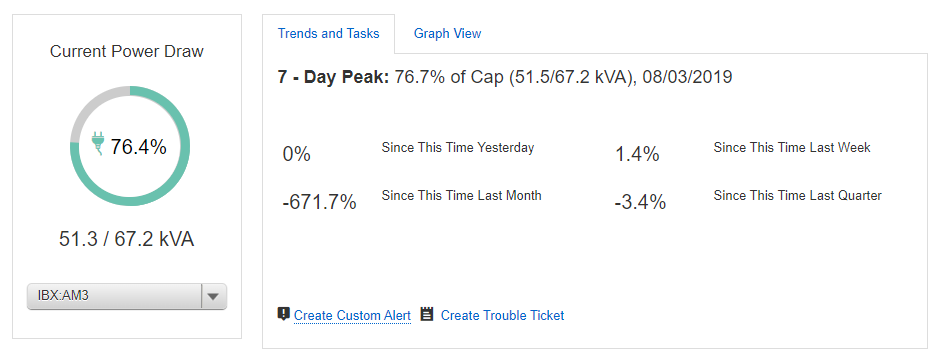
Task: Click the power plug icon in gauge
Action: pos(98,145)
